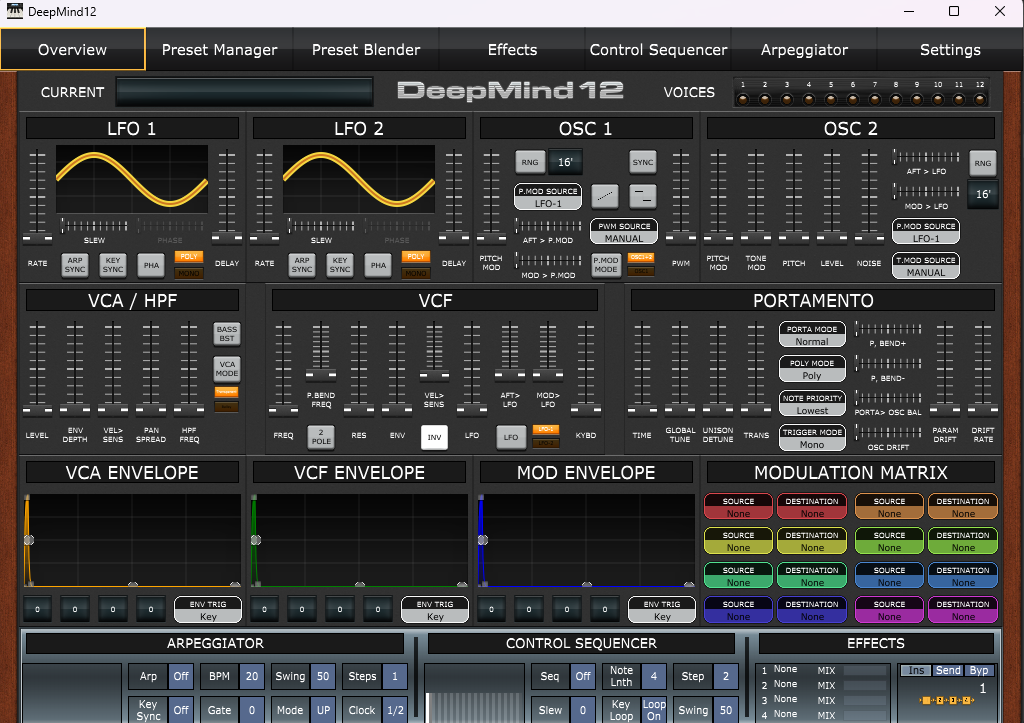The height and width of the screenshot is (723, 1024).
Task: Open the PWM SOURCE dropdown
Action: (624, 232)
